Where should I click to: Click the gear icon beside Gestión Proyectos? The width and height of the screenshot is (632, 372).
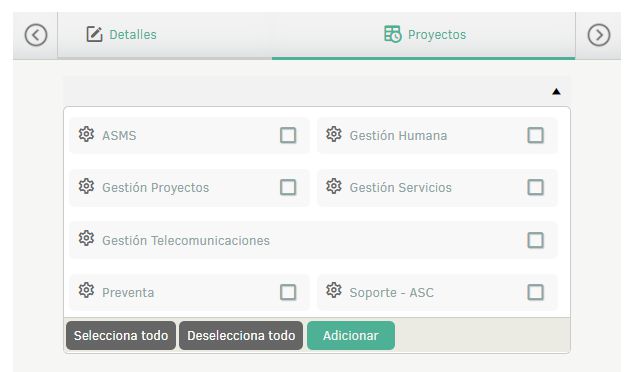(x=86, y=186)
